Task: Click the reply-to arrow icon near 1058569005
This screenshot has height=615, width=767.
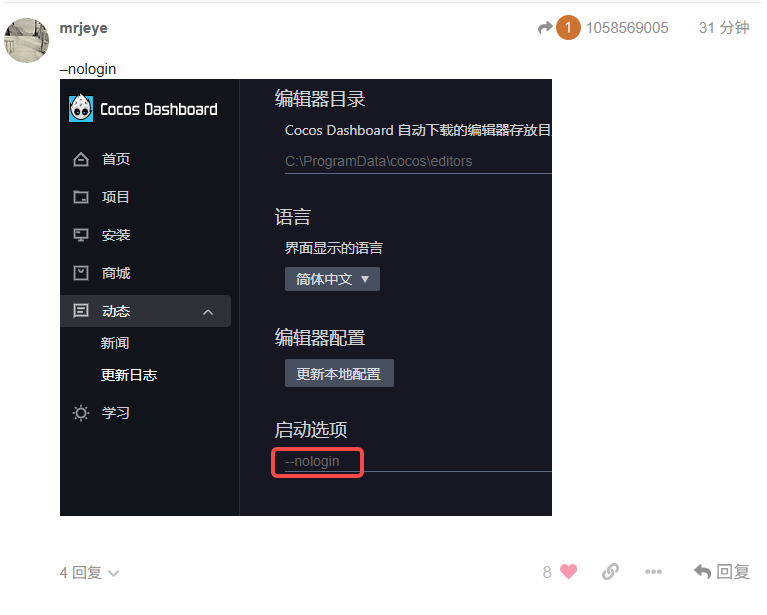Action: tap(545, 28)
